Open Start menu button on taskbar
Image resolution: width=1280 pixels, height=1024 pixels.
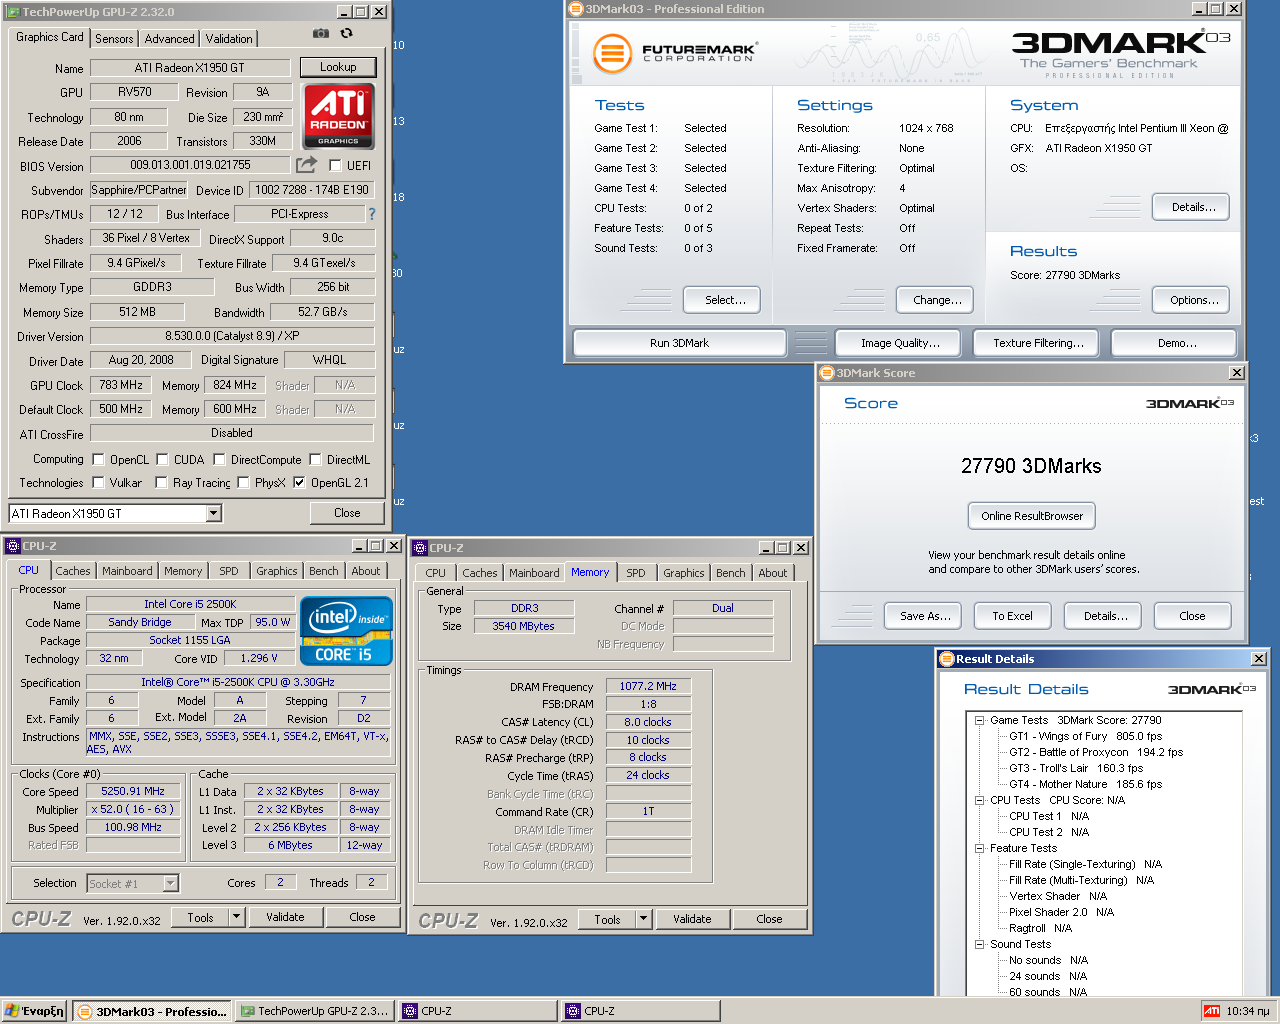click(35, 1011)
